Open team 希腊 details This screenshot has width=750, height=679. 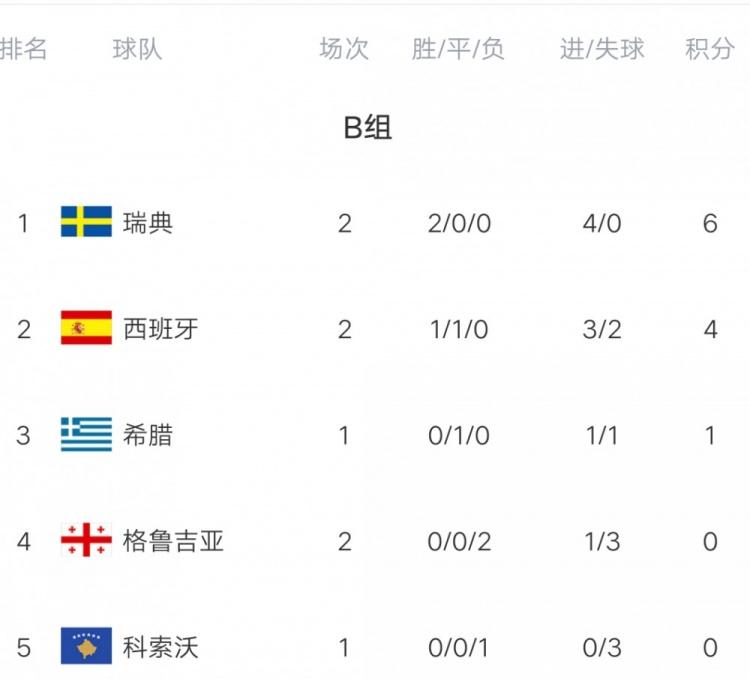[148, 435]
